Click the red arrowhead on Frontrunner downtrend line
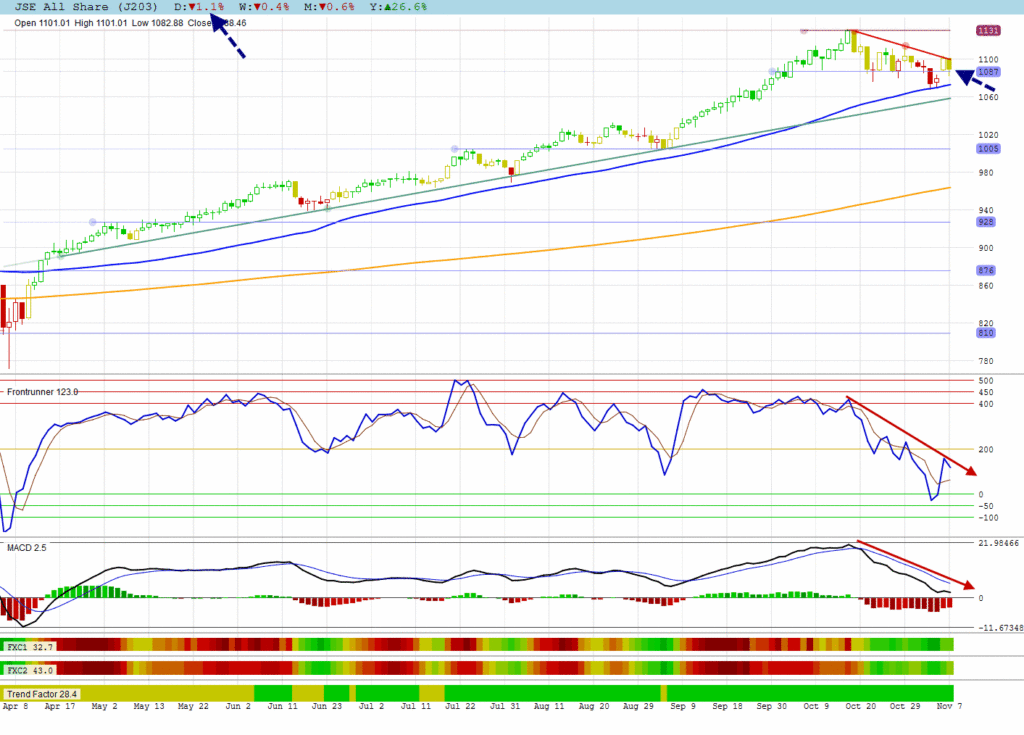Screen dimensions: 1024x735 [x=968, y=469]
